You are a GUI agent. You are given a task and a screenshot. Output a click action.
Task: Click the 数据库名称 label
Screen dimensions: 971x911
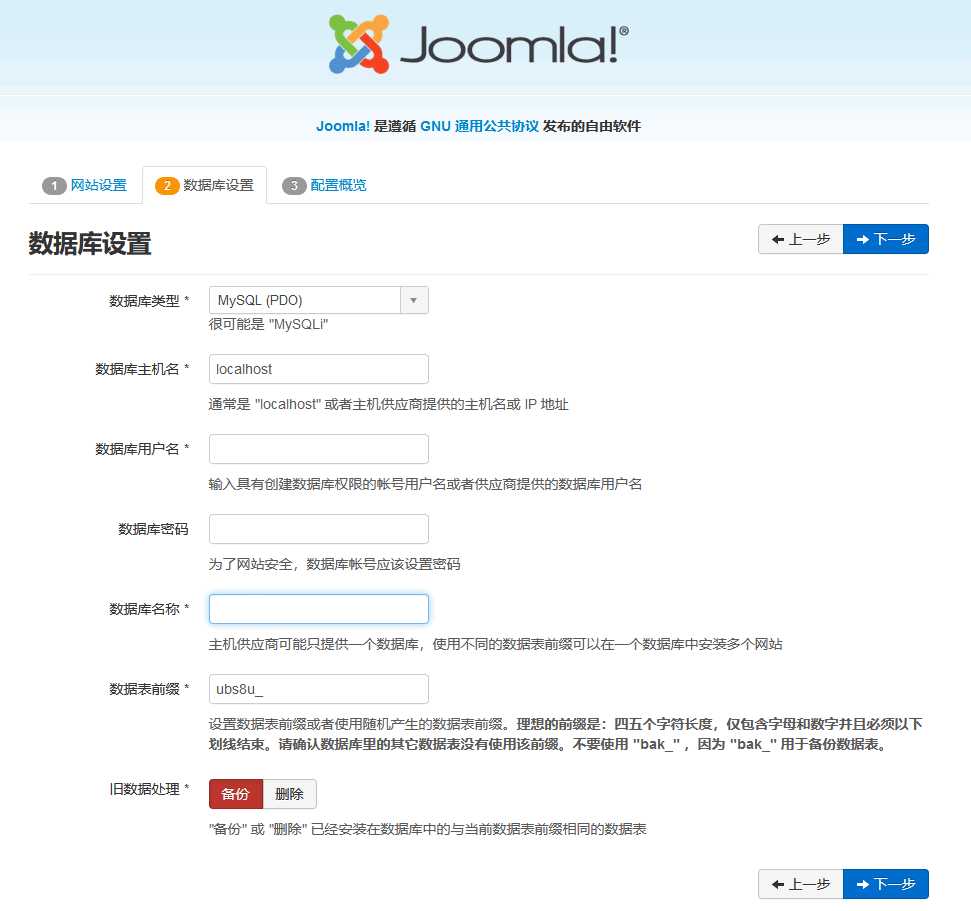click(149, 609)
